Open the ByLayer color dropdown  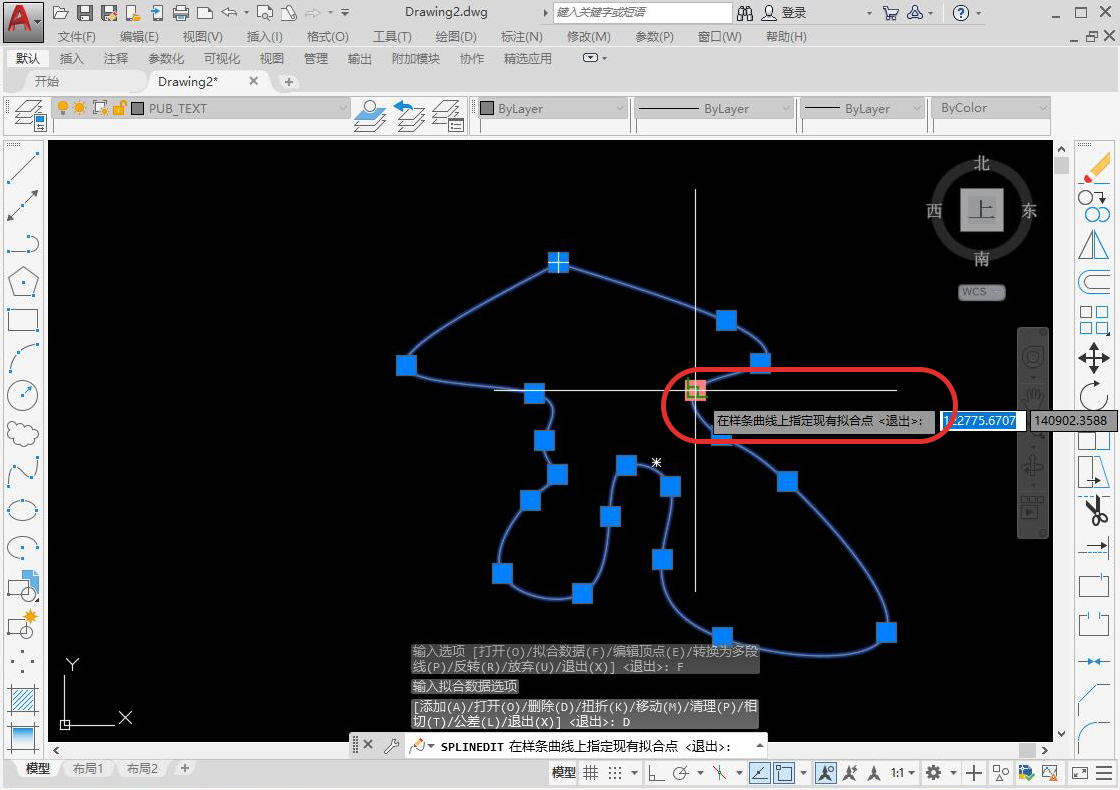[619, 109]
